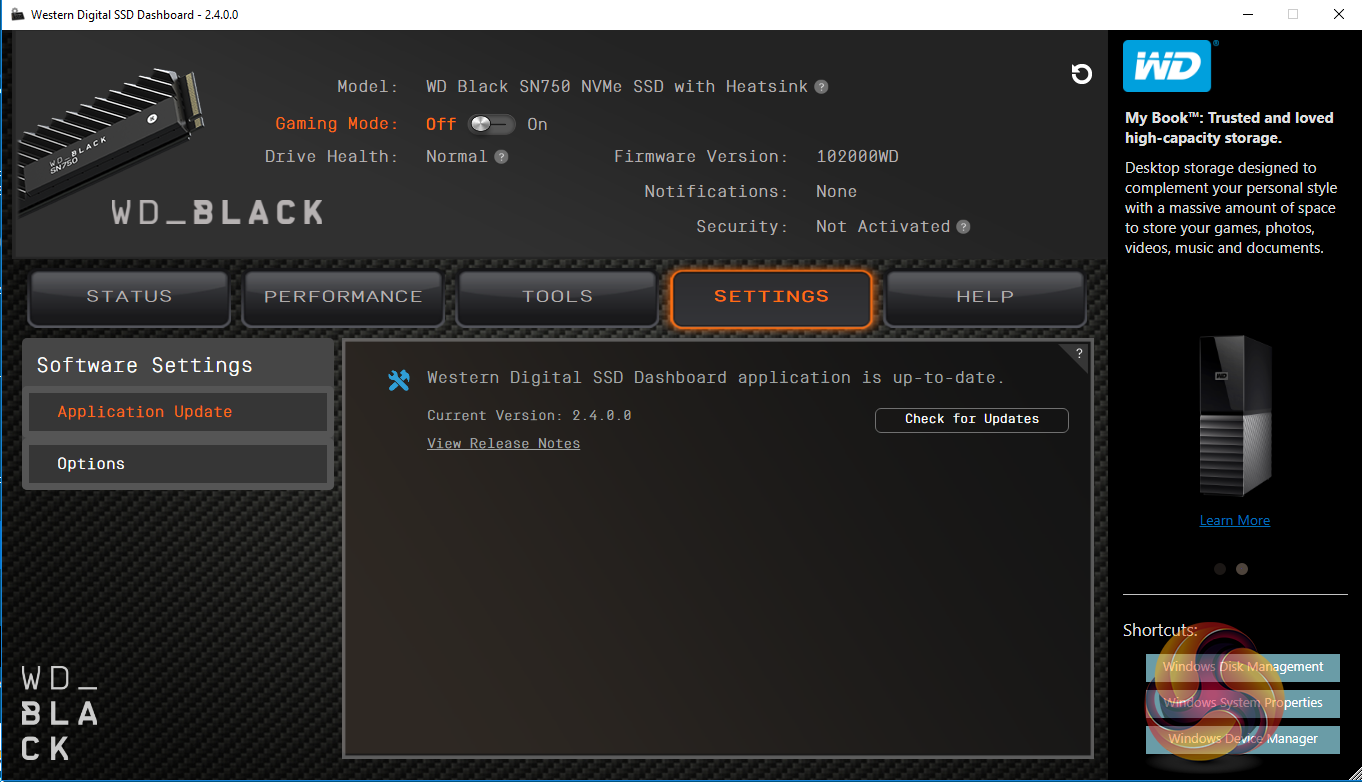
Task: Select Application Update in Software Settings
Action: tap(178, 412)
